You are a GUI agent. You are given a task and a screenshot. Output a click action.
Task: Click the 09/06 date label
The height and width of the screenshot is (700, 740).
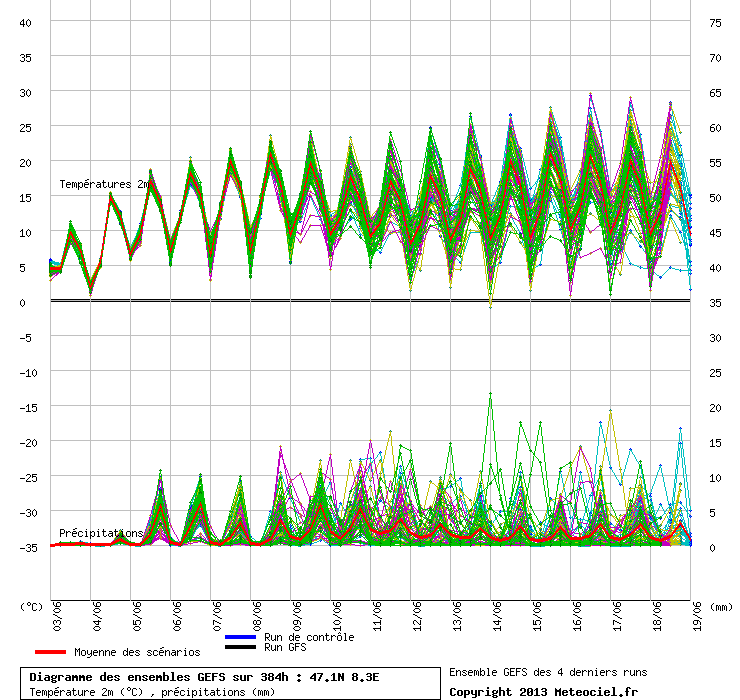click(297, 616)
